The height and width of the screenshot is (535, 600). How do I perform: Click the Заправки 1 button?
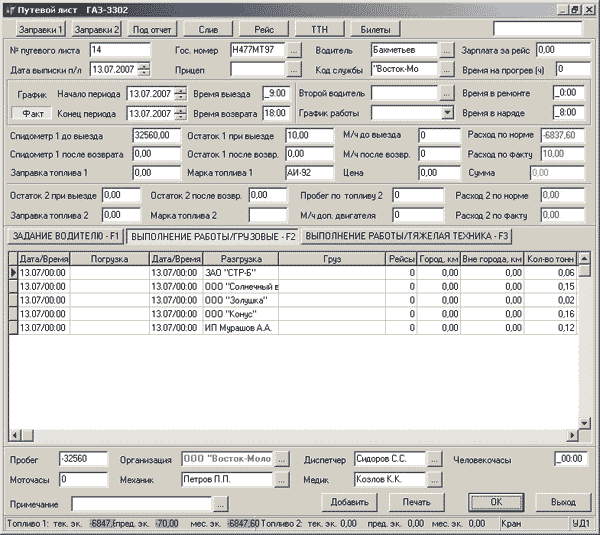click(41, 29)
